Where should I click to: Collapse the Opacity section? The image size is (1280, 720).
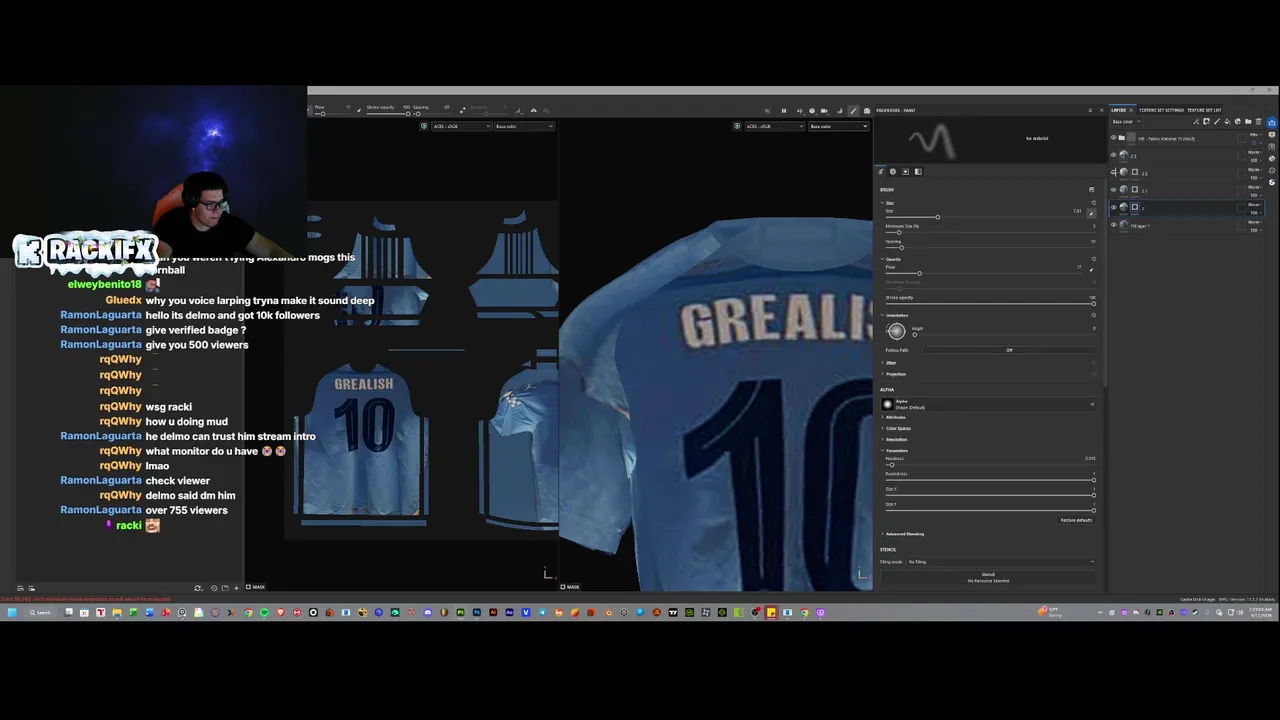pos(882,259)
